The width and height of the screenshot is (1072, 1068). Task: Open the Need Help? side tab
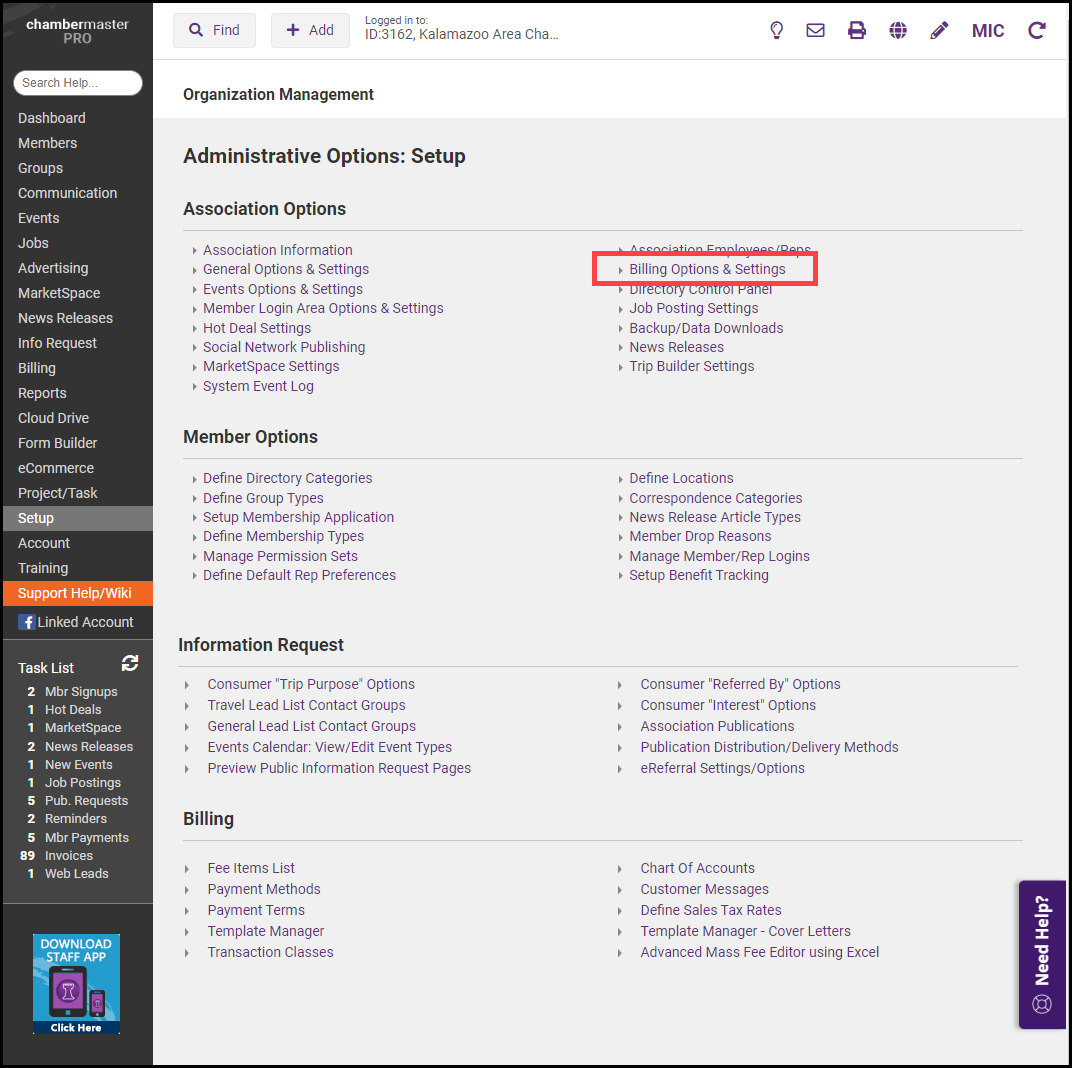(x=1042, y=954)
